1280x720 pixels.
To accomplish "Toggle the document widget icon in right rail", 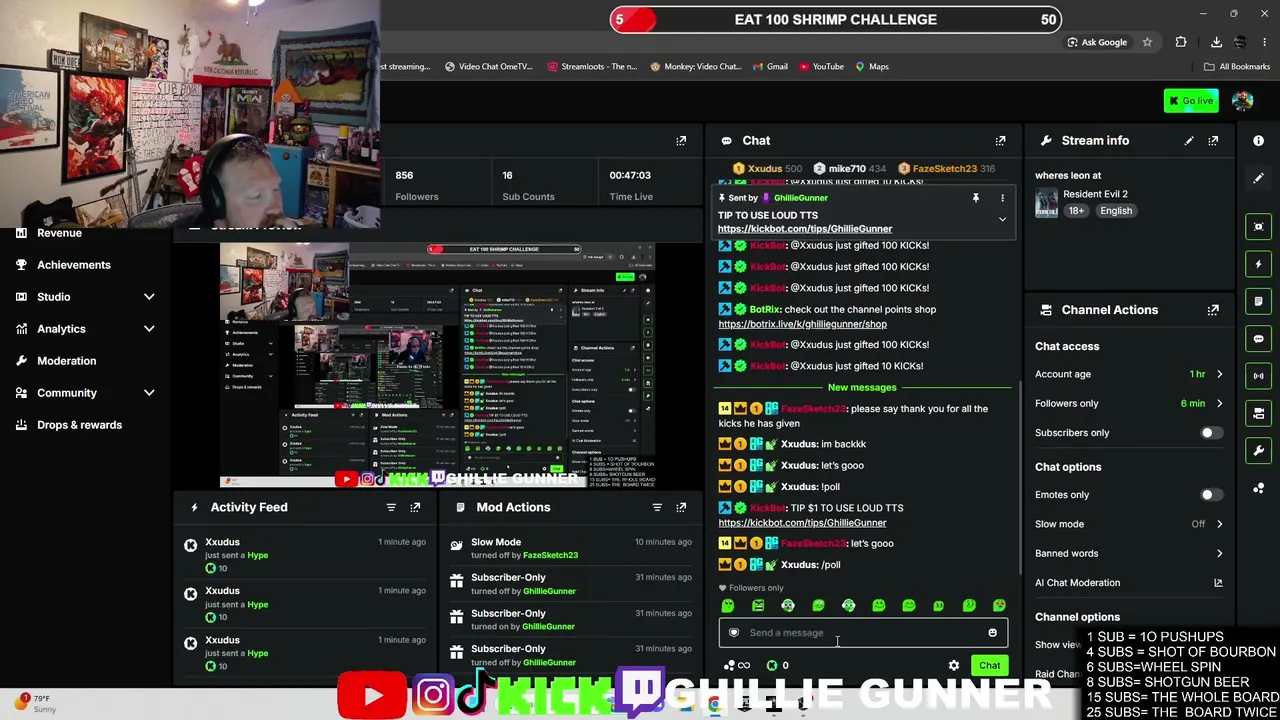I will (x=1258, y=301).
